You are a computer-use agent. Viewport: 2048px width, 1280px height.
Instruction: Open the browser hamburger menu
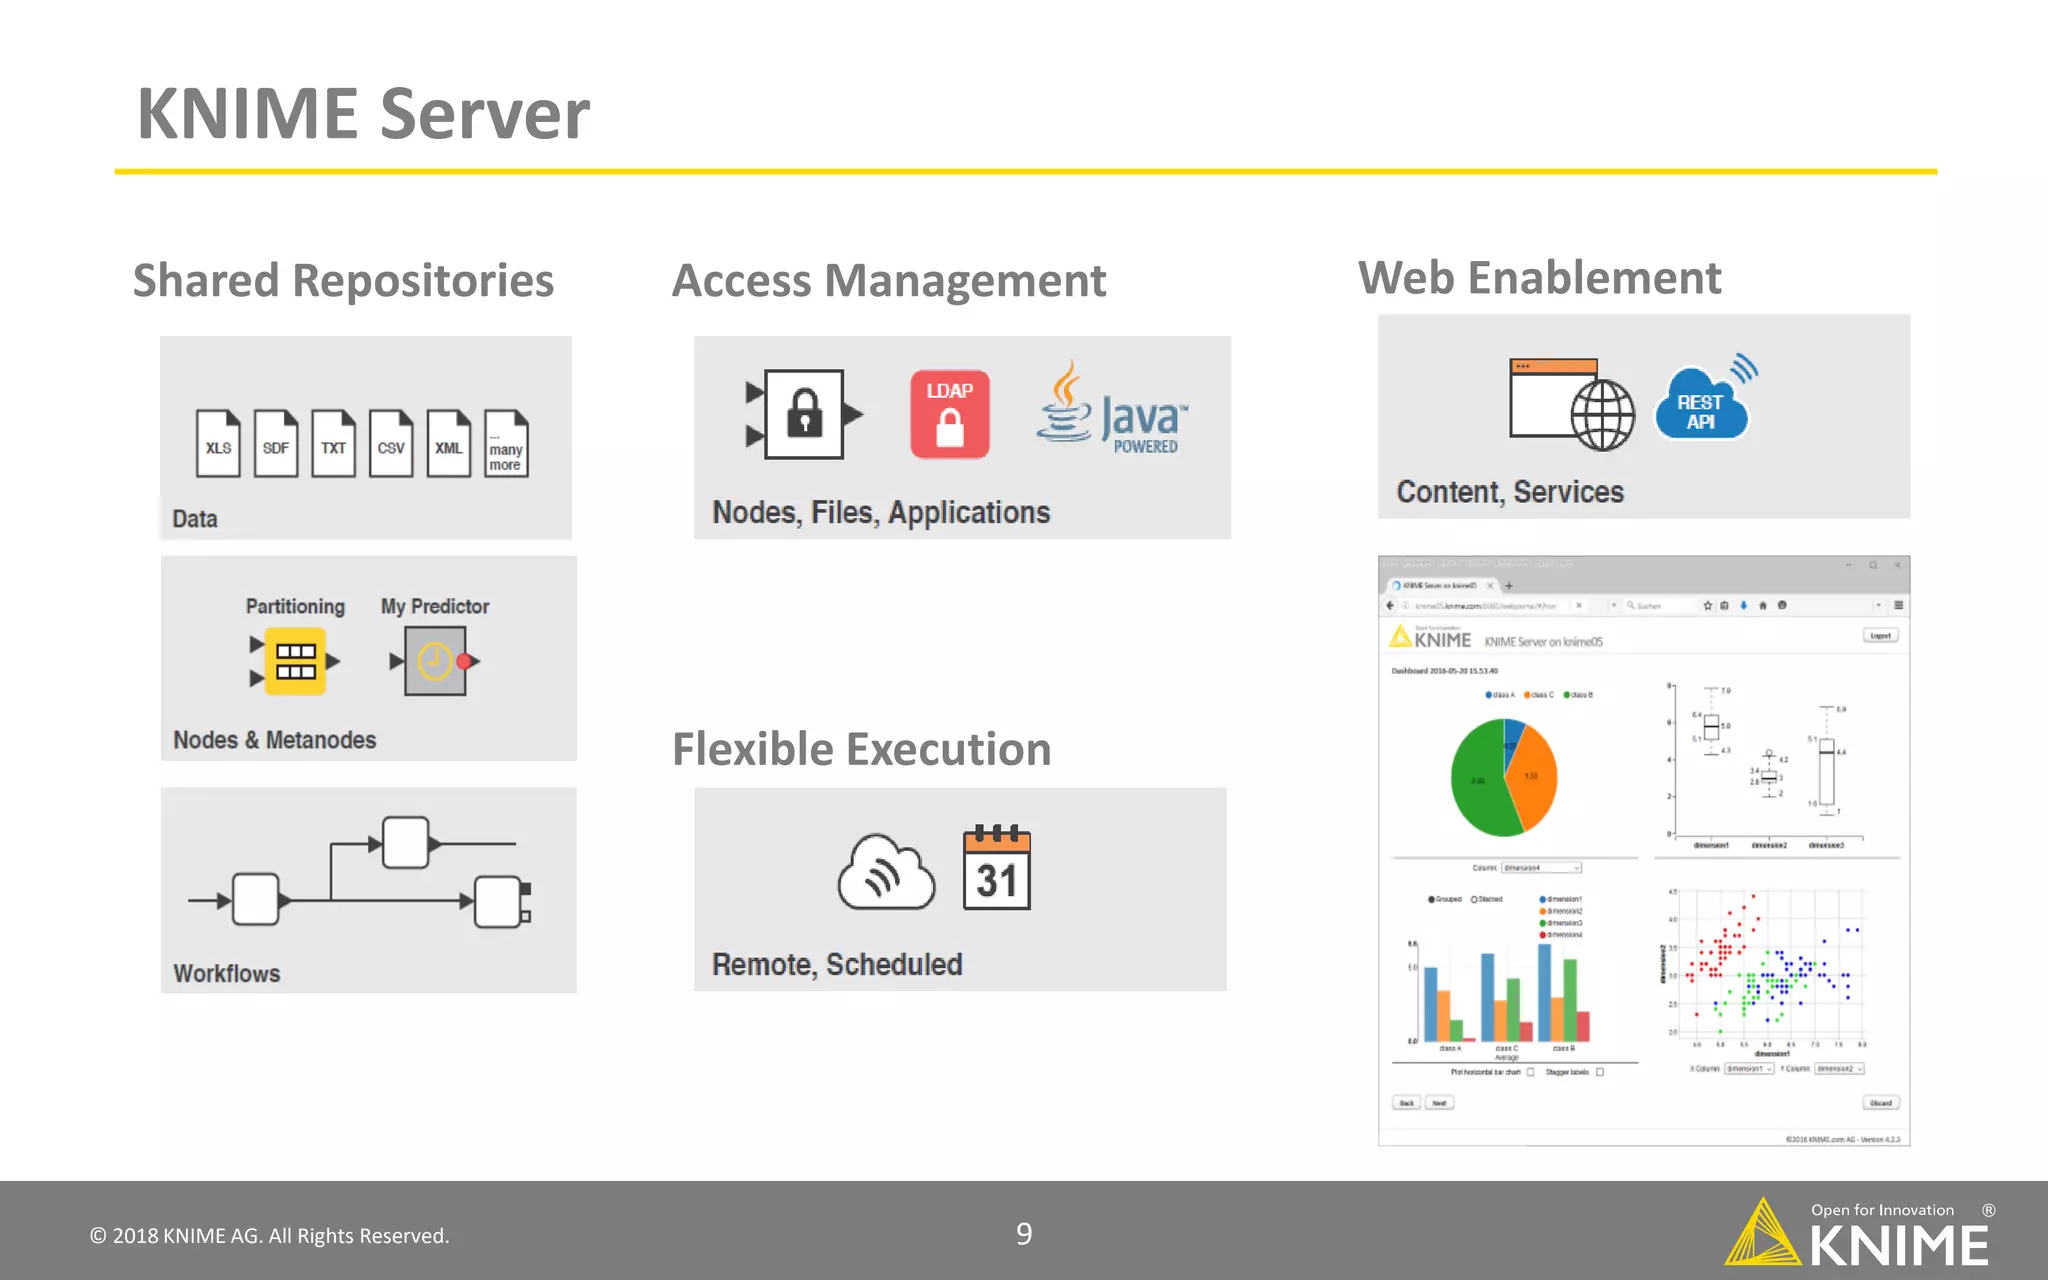click(1899, 605)
